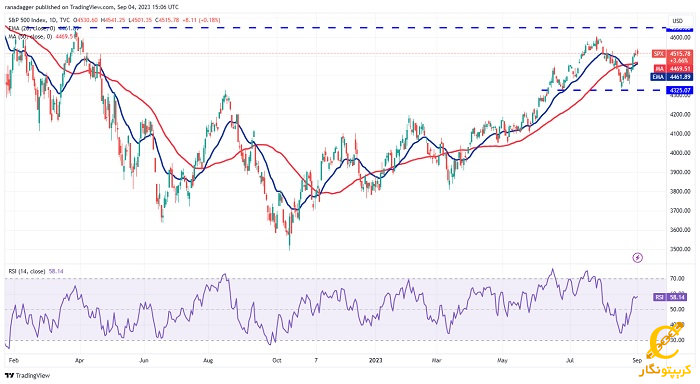Screen dimensions: 700x384
Task: Click the RSI (14, close) indicator label
Action: [x=27, y=271]
